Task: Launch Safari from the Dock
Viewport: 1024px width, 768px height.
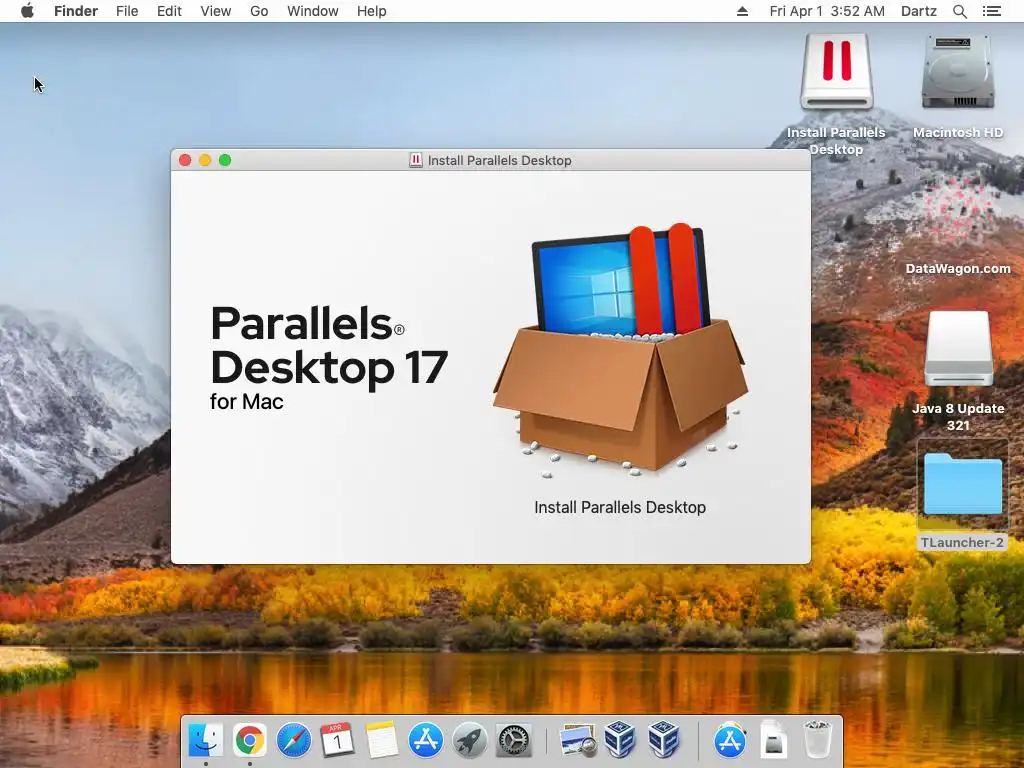Action: click(x=294, y=740)
